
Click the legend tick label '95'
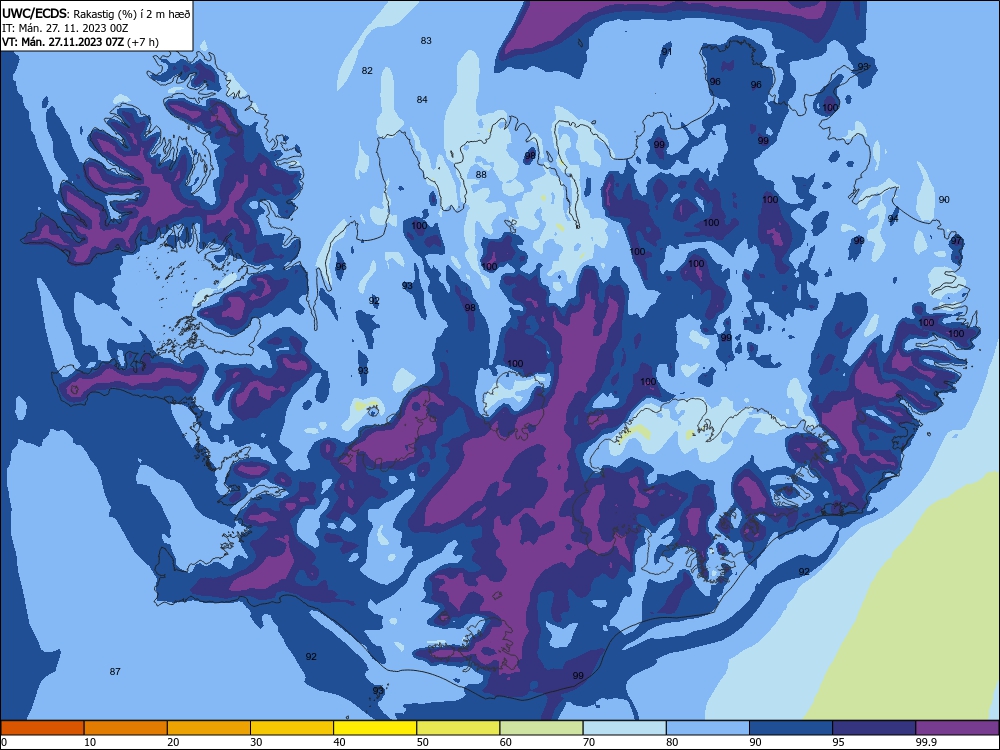(839, 742)
